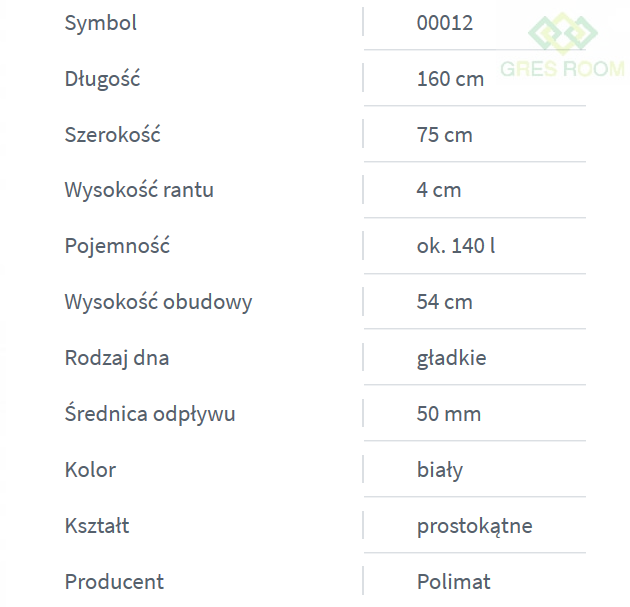Click the Wysokość obudowy label
630x607 pixels.
158,302
